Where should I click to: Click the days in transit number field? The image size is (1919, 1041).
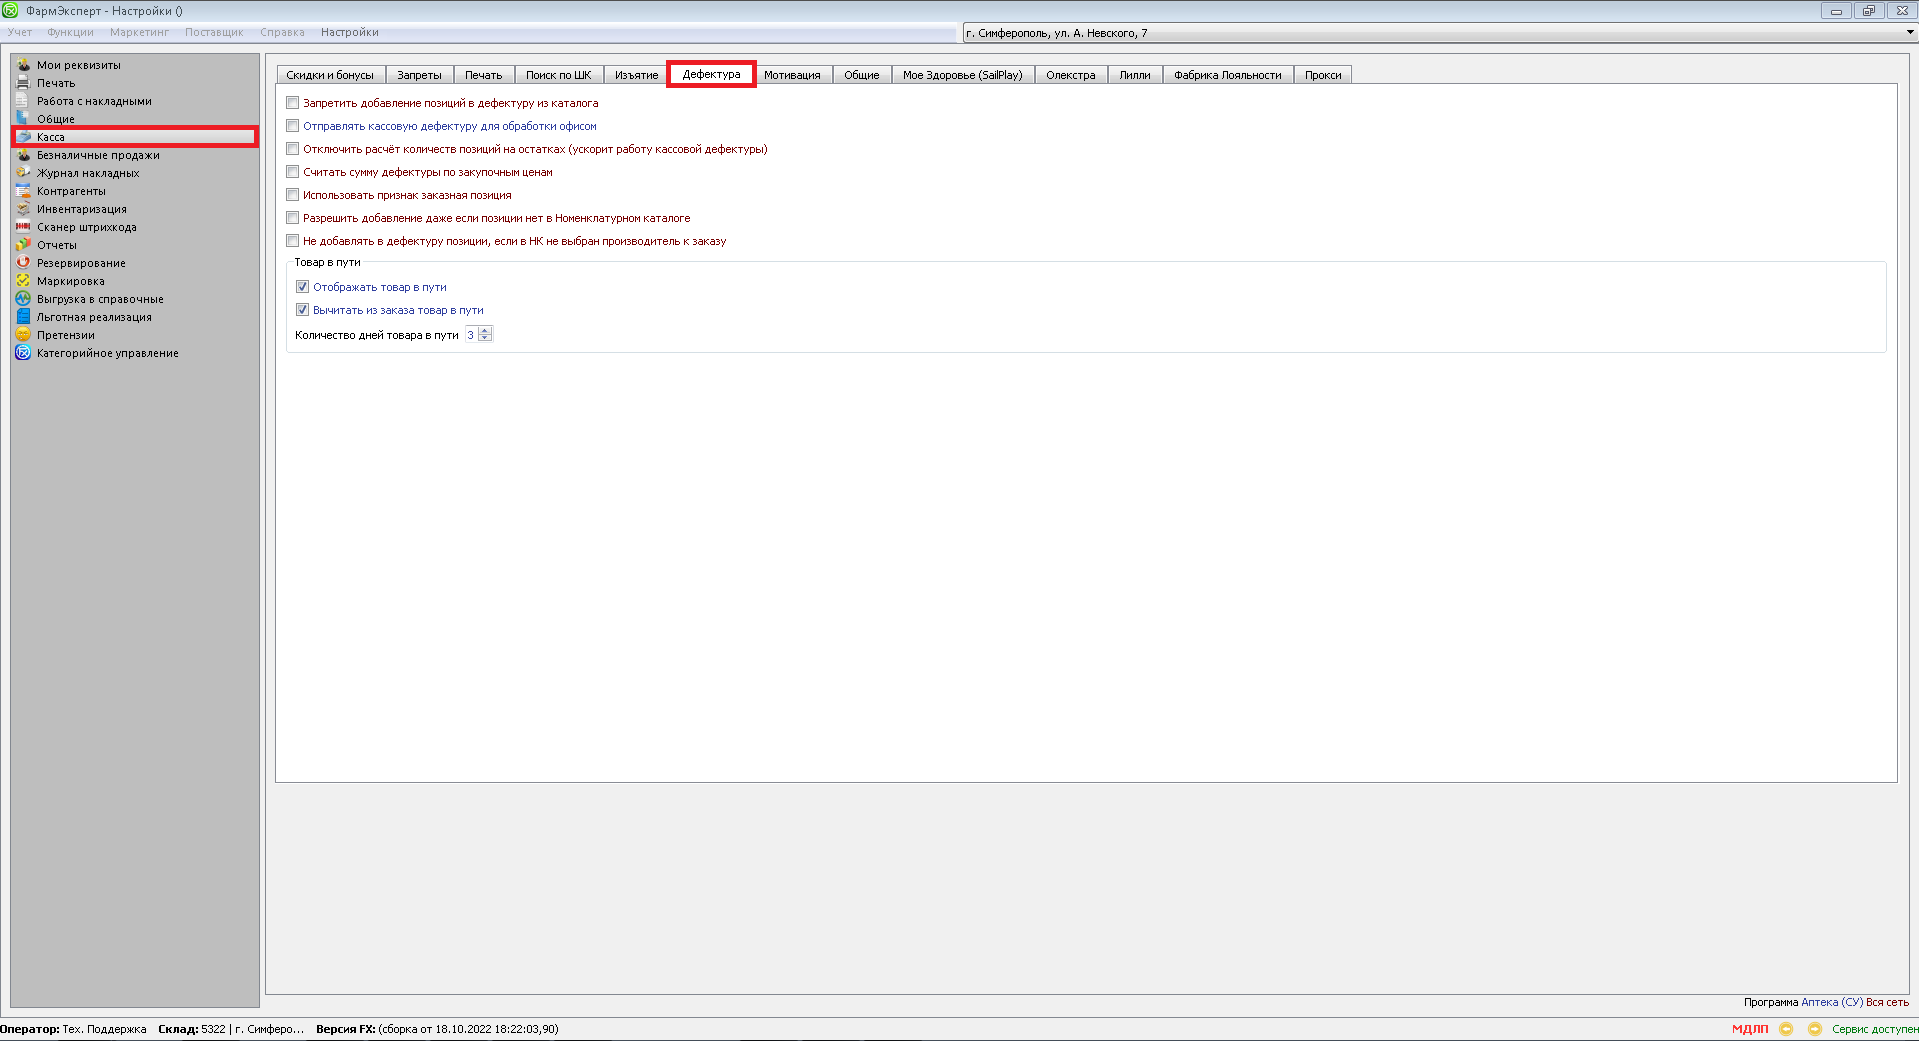pos(471,335)
